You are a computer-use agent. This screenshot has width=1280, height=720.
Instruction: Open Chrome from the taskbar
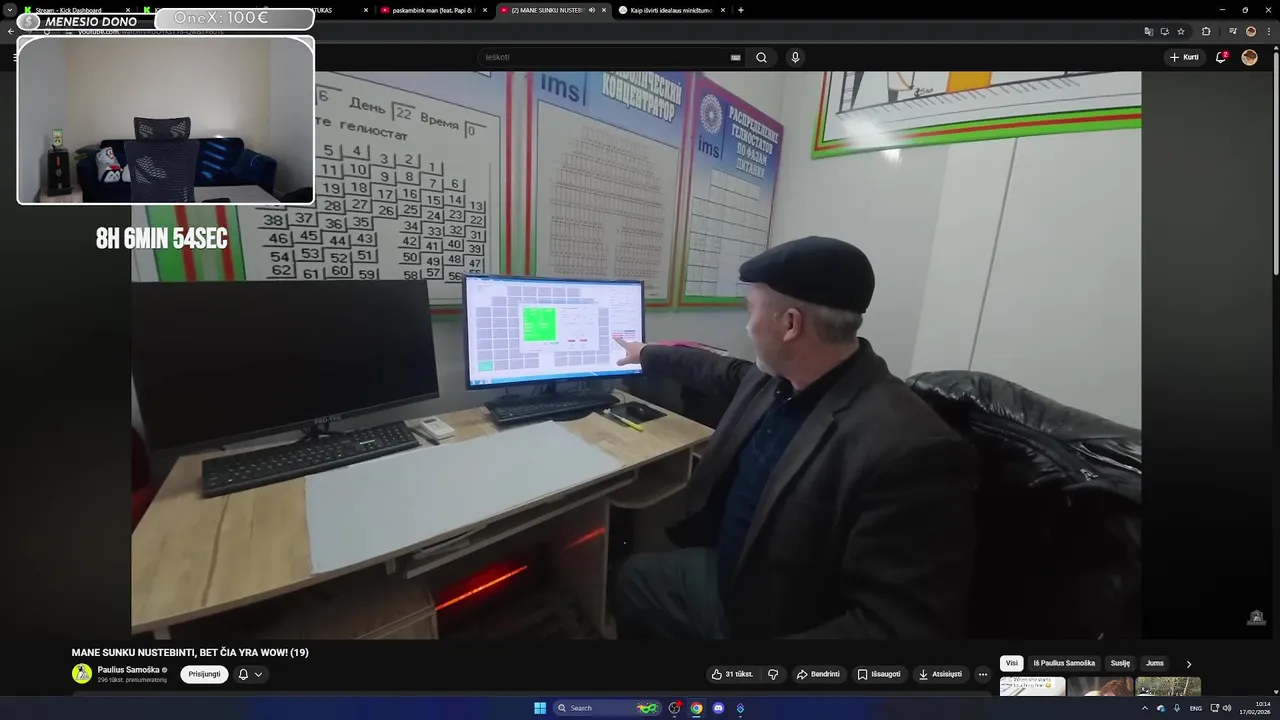pyautogui.click(x=696, y=708)
